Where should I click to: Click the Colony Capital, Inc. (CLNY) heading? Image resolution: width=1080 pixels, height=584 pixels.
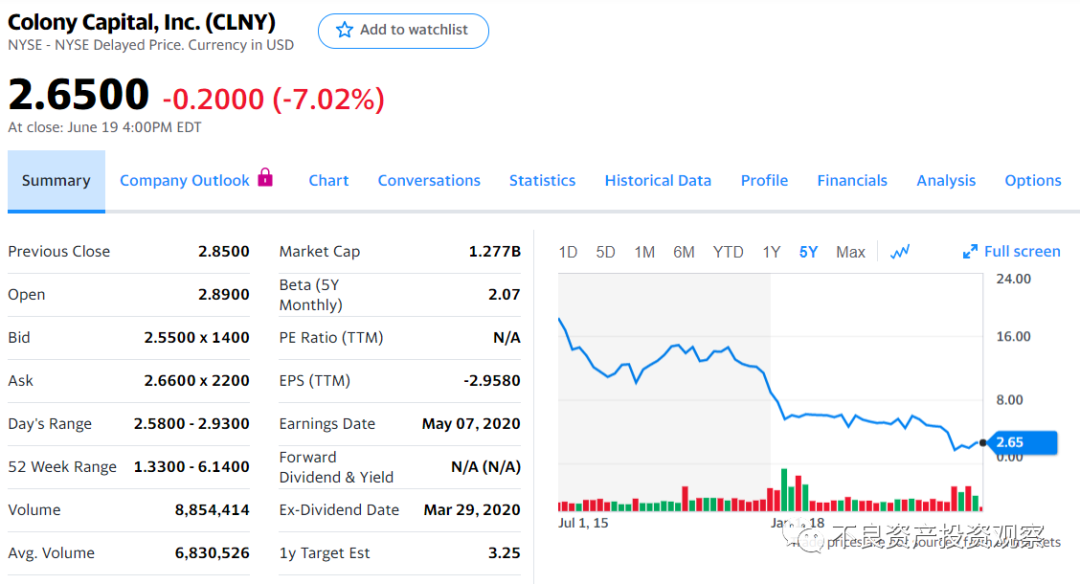[x=141, y=22]
